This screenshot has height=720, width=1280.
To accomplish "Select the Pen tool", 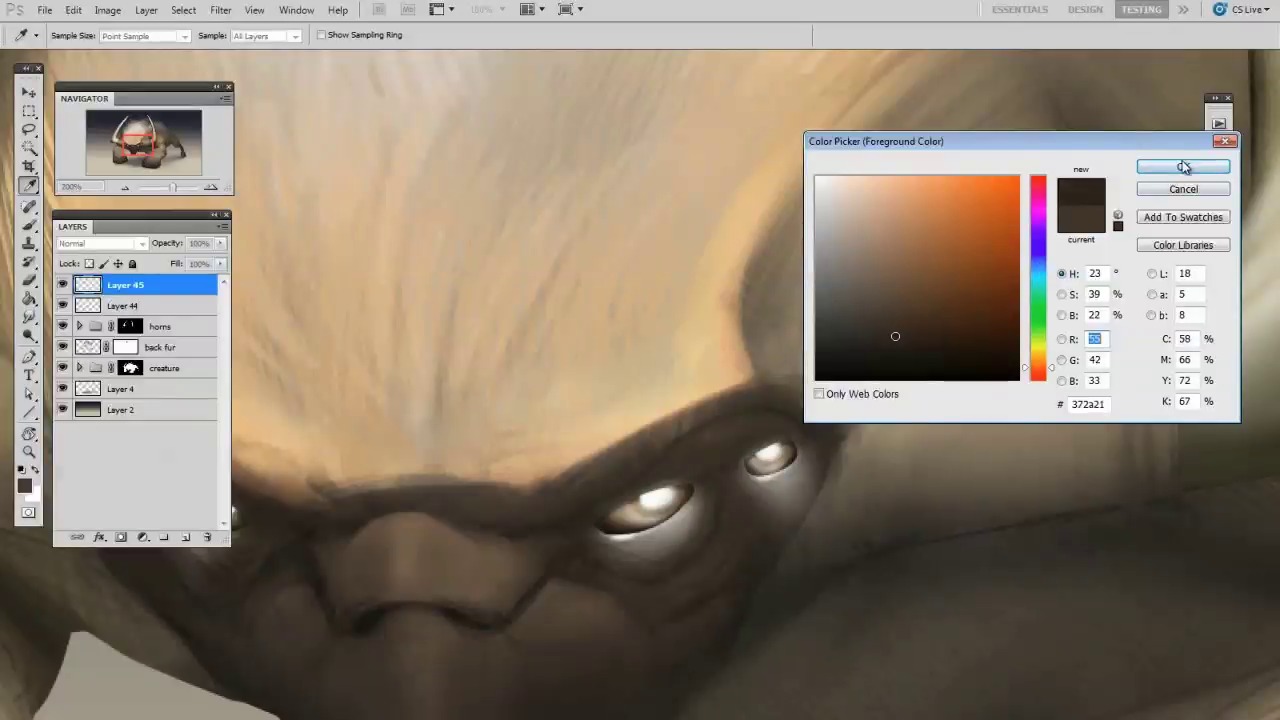I will click(29, 356).
